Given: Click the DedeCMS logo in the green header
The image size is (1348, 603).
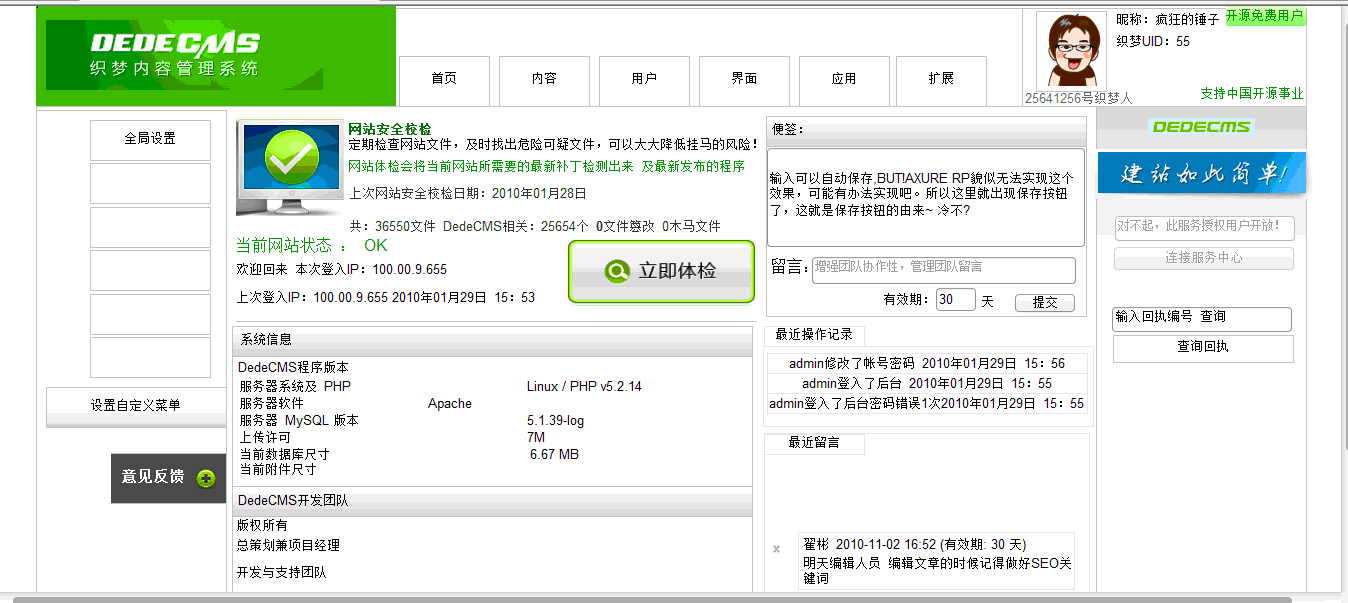Looking at the screenshot, I should pos(175,56).
